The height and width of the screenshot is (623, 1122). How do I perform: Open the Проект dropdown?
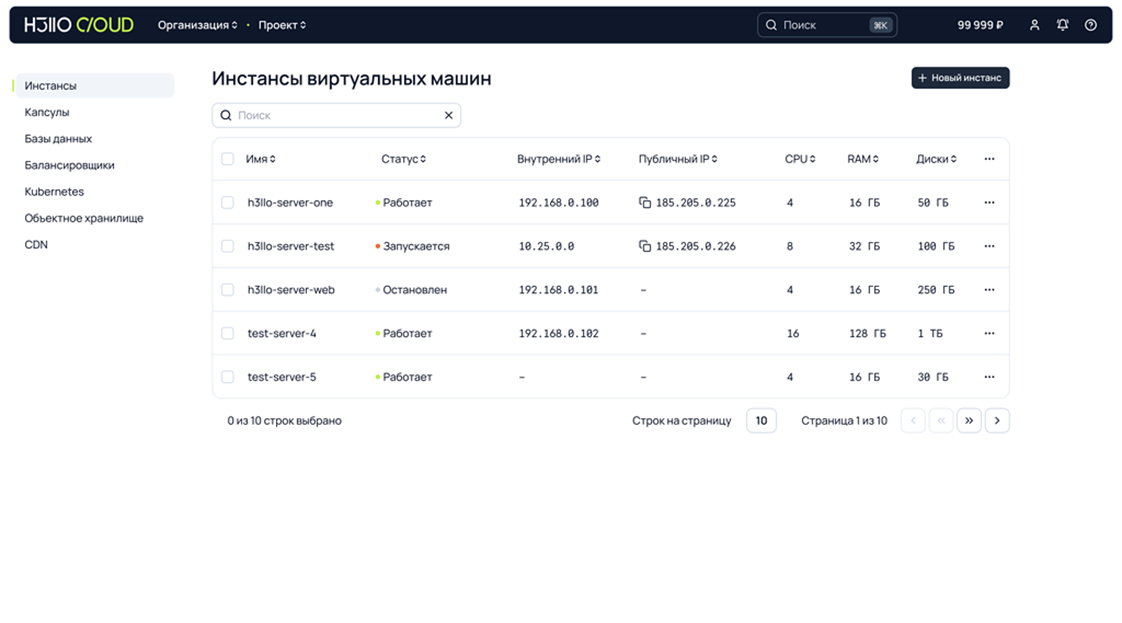coord(278,24)
